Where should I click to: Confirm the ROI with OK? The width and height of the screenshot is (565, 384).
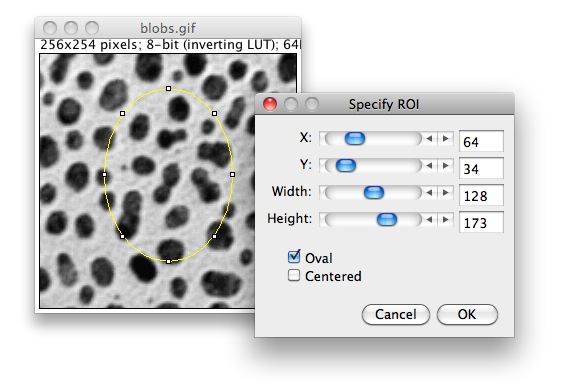(467, 314)
